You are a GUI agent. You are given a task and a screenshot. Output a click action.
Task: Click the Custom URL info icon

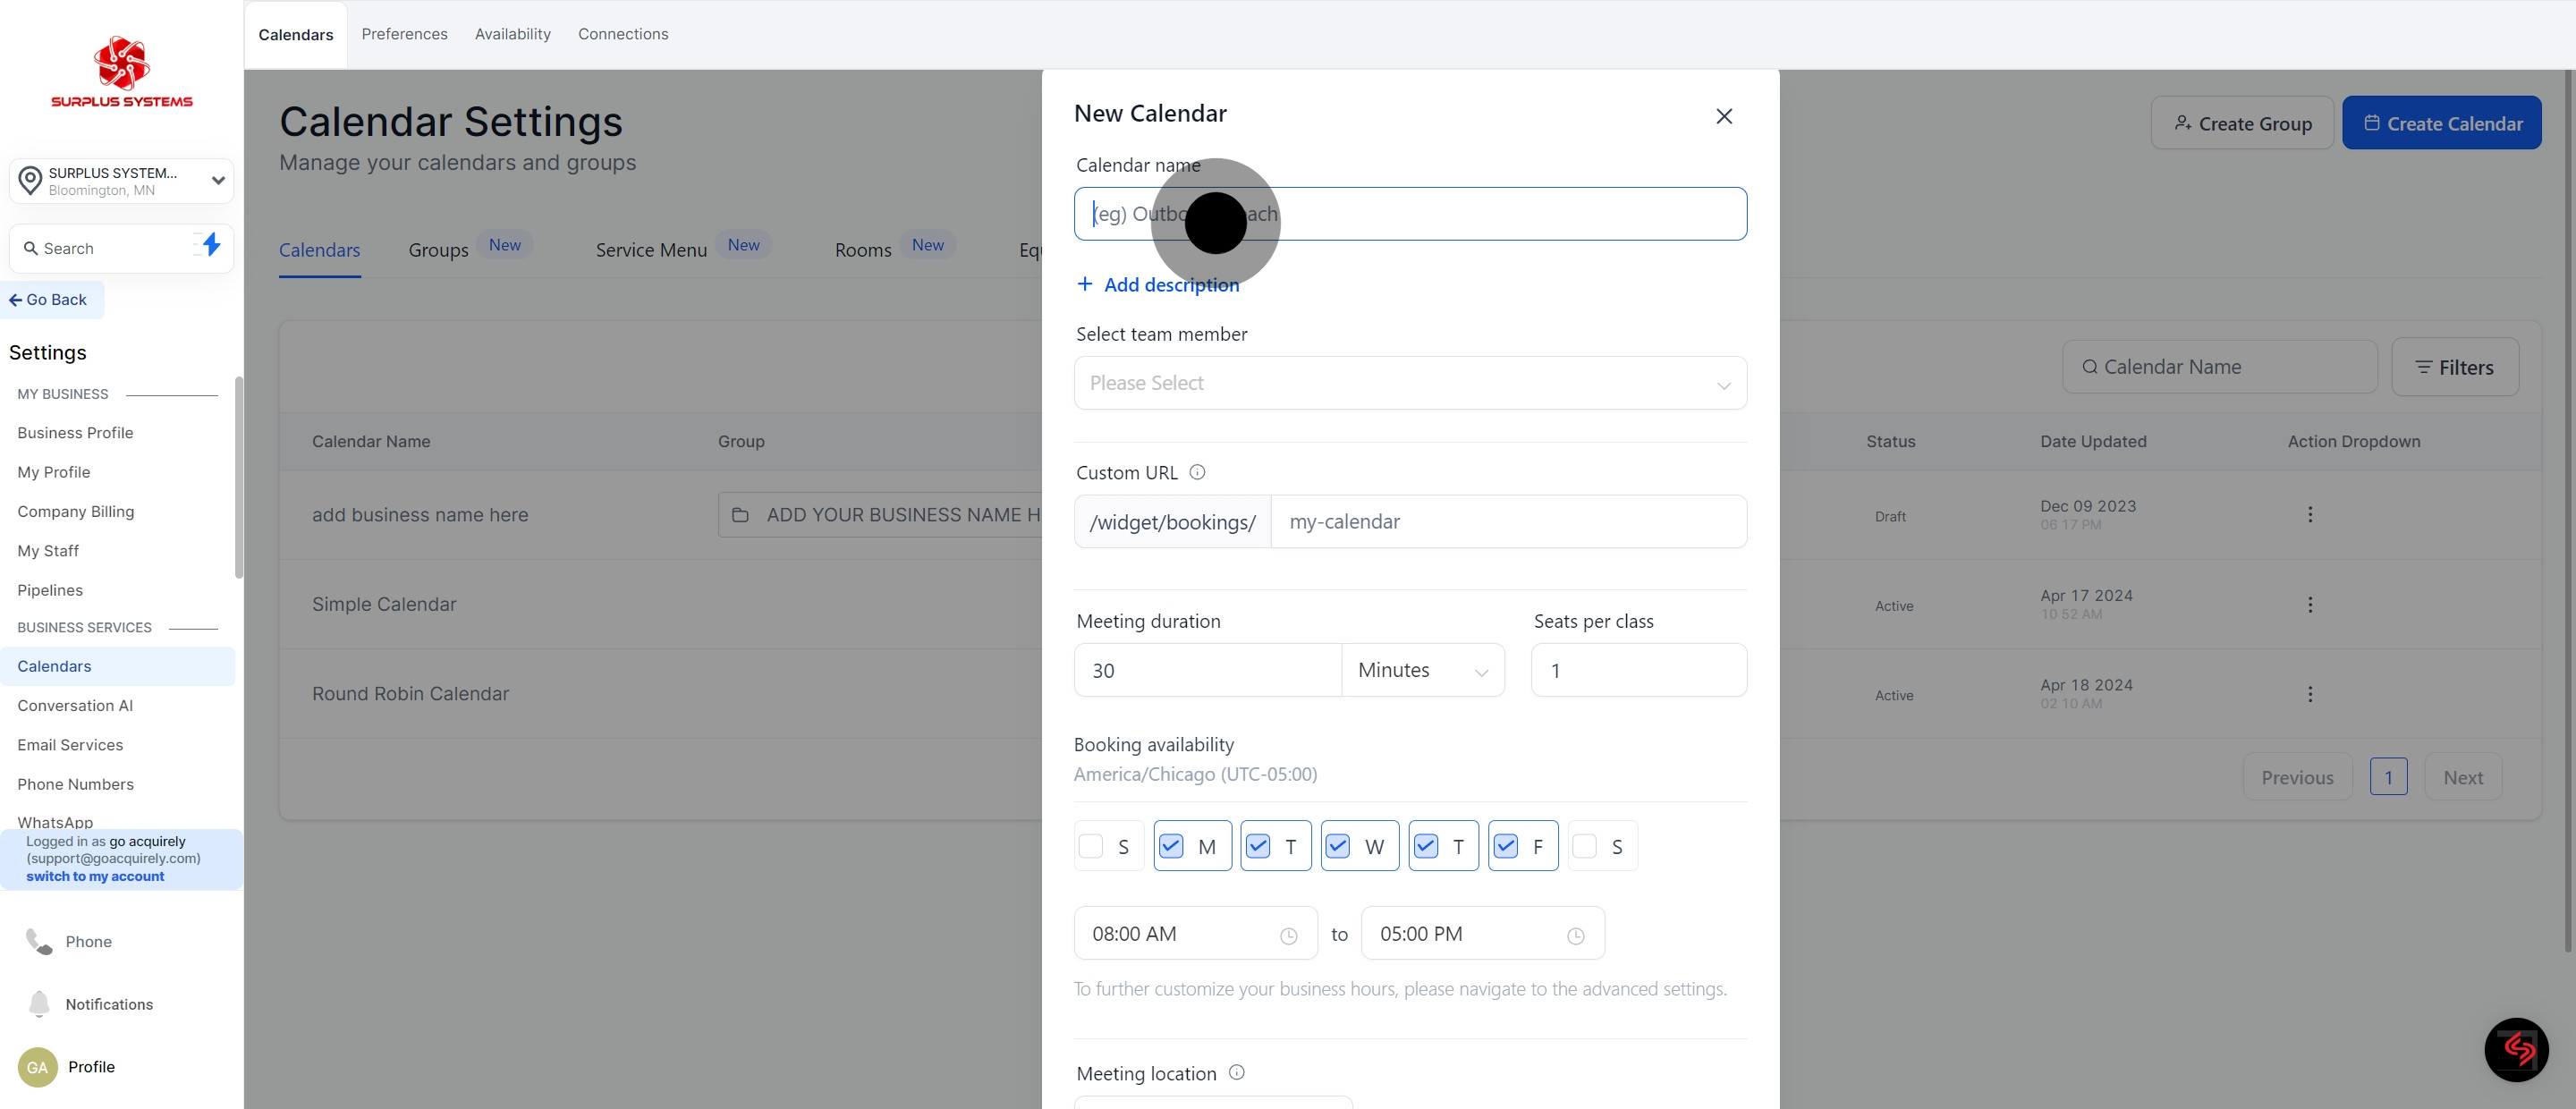point(1197,472)
